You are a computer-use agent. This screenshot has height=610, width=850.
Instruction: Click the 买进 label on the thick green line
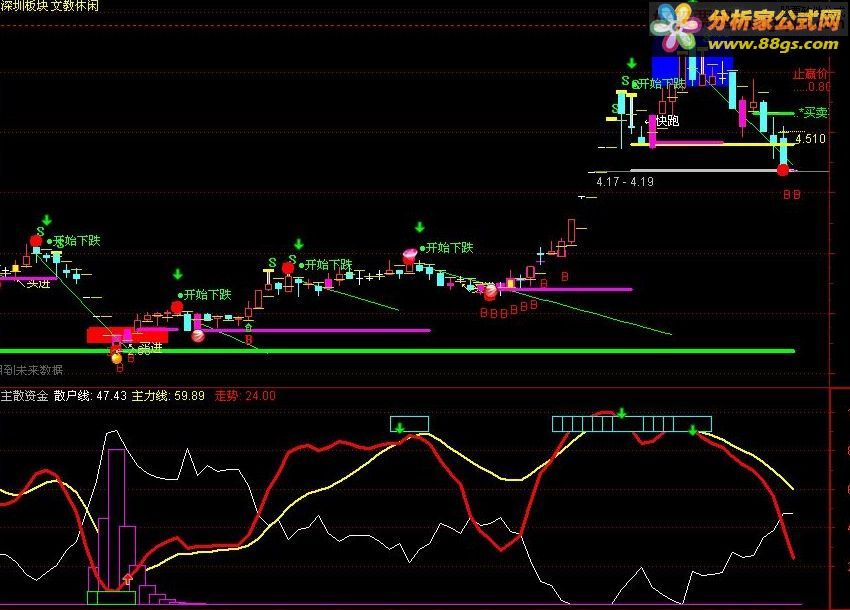tap(150, 349)
